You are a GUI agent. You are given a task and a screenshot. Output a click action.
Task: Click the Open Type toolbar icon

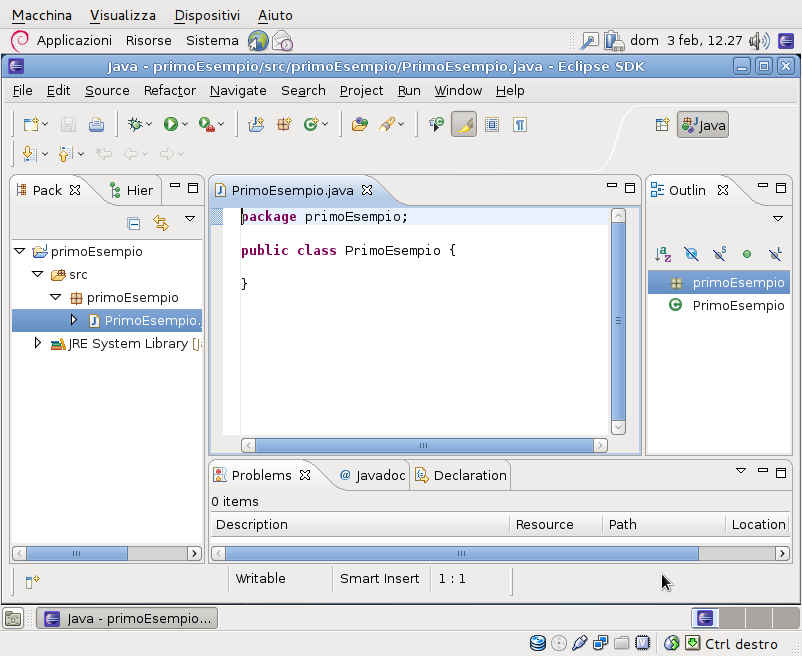(360, 124)
